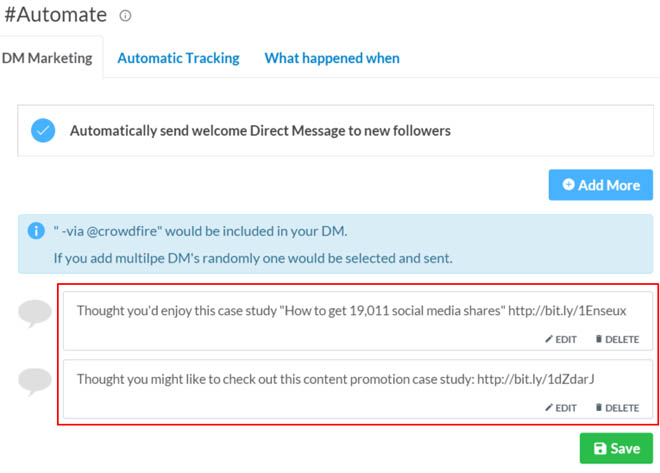Click the "Automatically send welcome Direct Message" label

[x=260, y=130]
